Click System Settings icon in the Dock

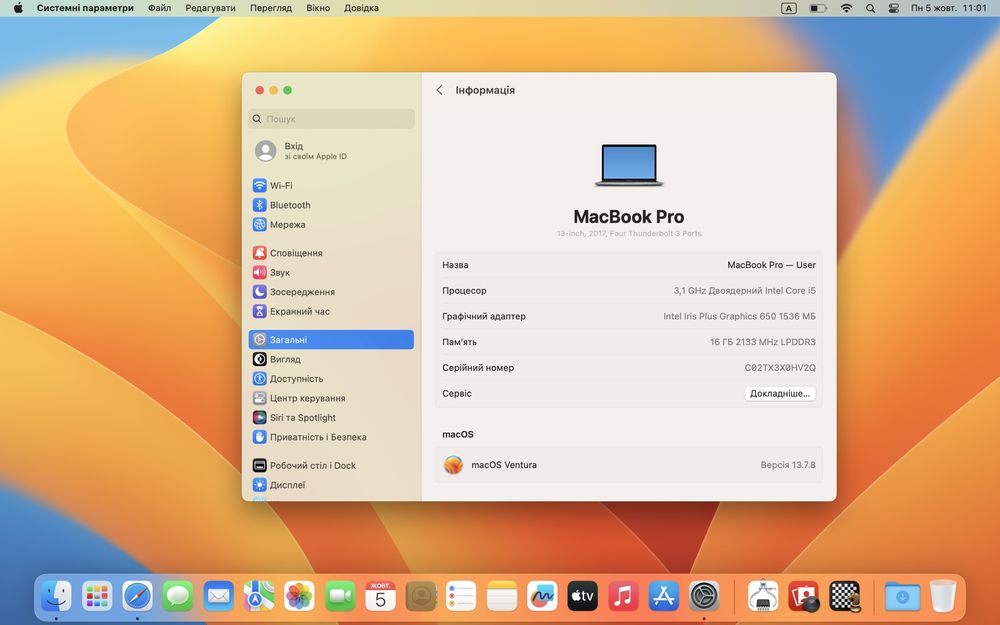tap(704, 596)
